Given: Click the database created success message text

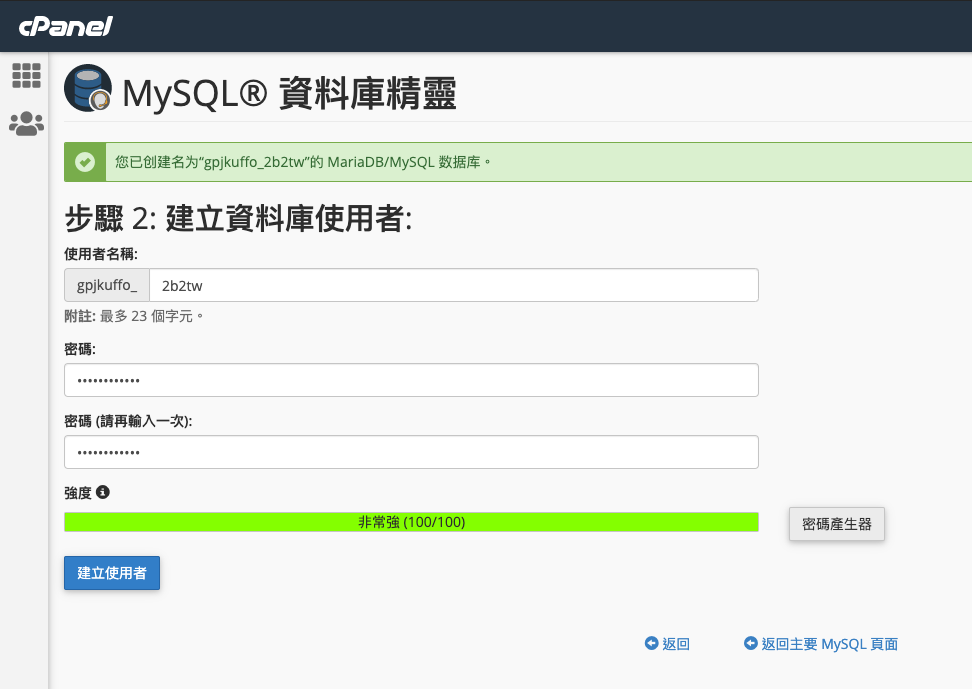Looking at the screenshot, I should [x=303, y=162].
